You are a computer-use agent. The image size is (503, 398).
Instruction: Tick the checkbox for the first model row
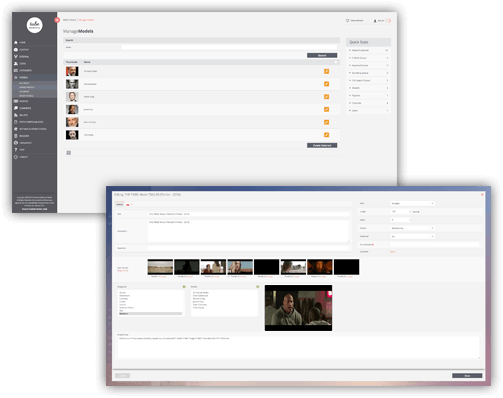coord(336,71)
